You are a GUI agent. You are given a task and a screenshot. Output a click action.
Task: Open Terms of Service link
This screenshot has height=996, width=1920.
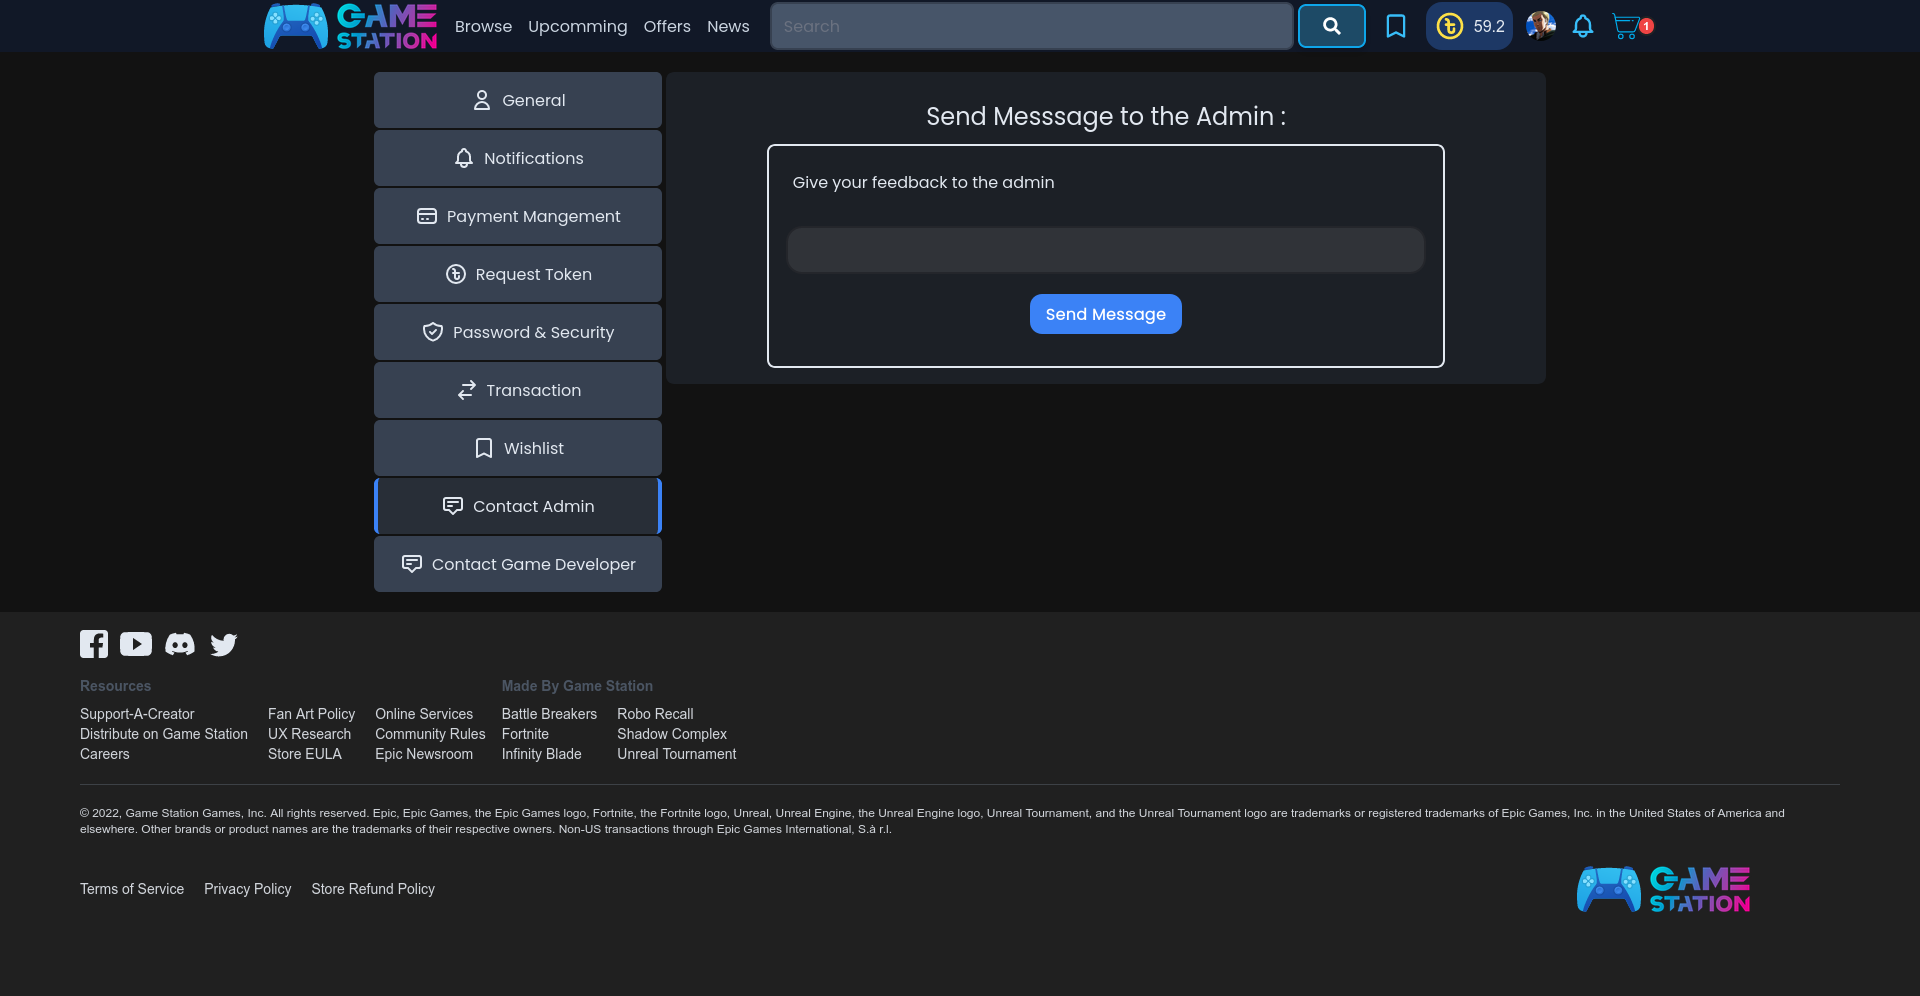(x=132, y=889)
